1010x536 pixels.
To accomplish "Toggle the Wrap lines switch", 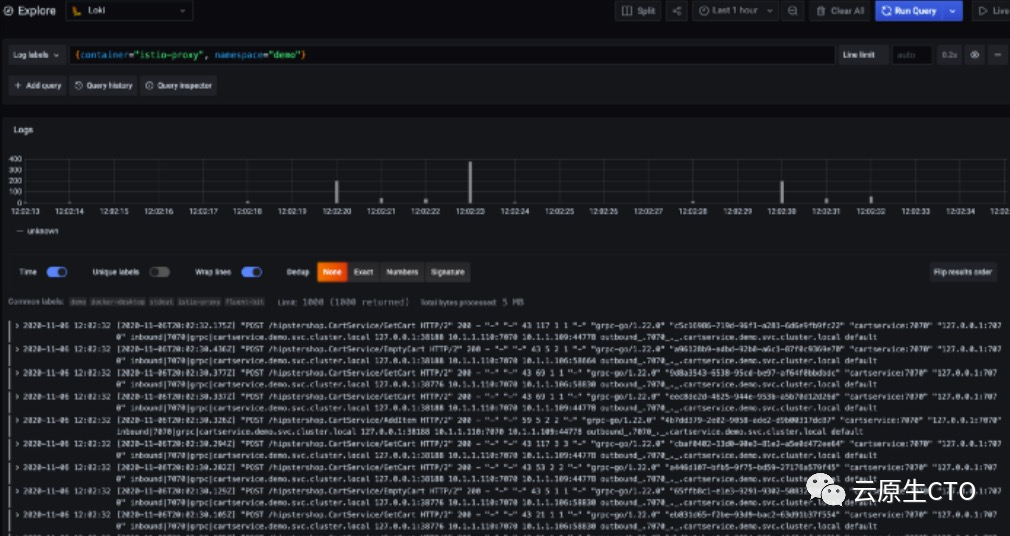I will [x=252, y=272].
